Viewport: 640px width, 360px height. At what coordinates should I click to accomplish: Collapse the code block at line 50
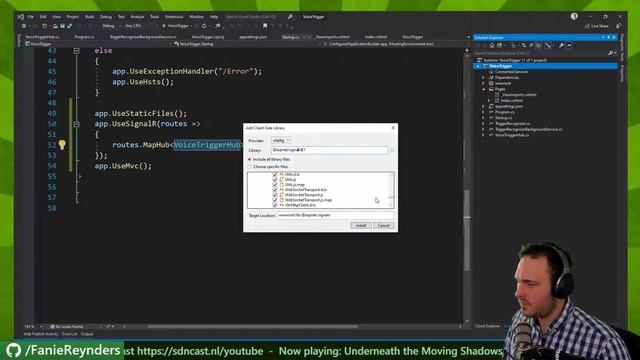coord(76,124)
